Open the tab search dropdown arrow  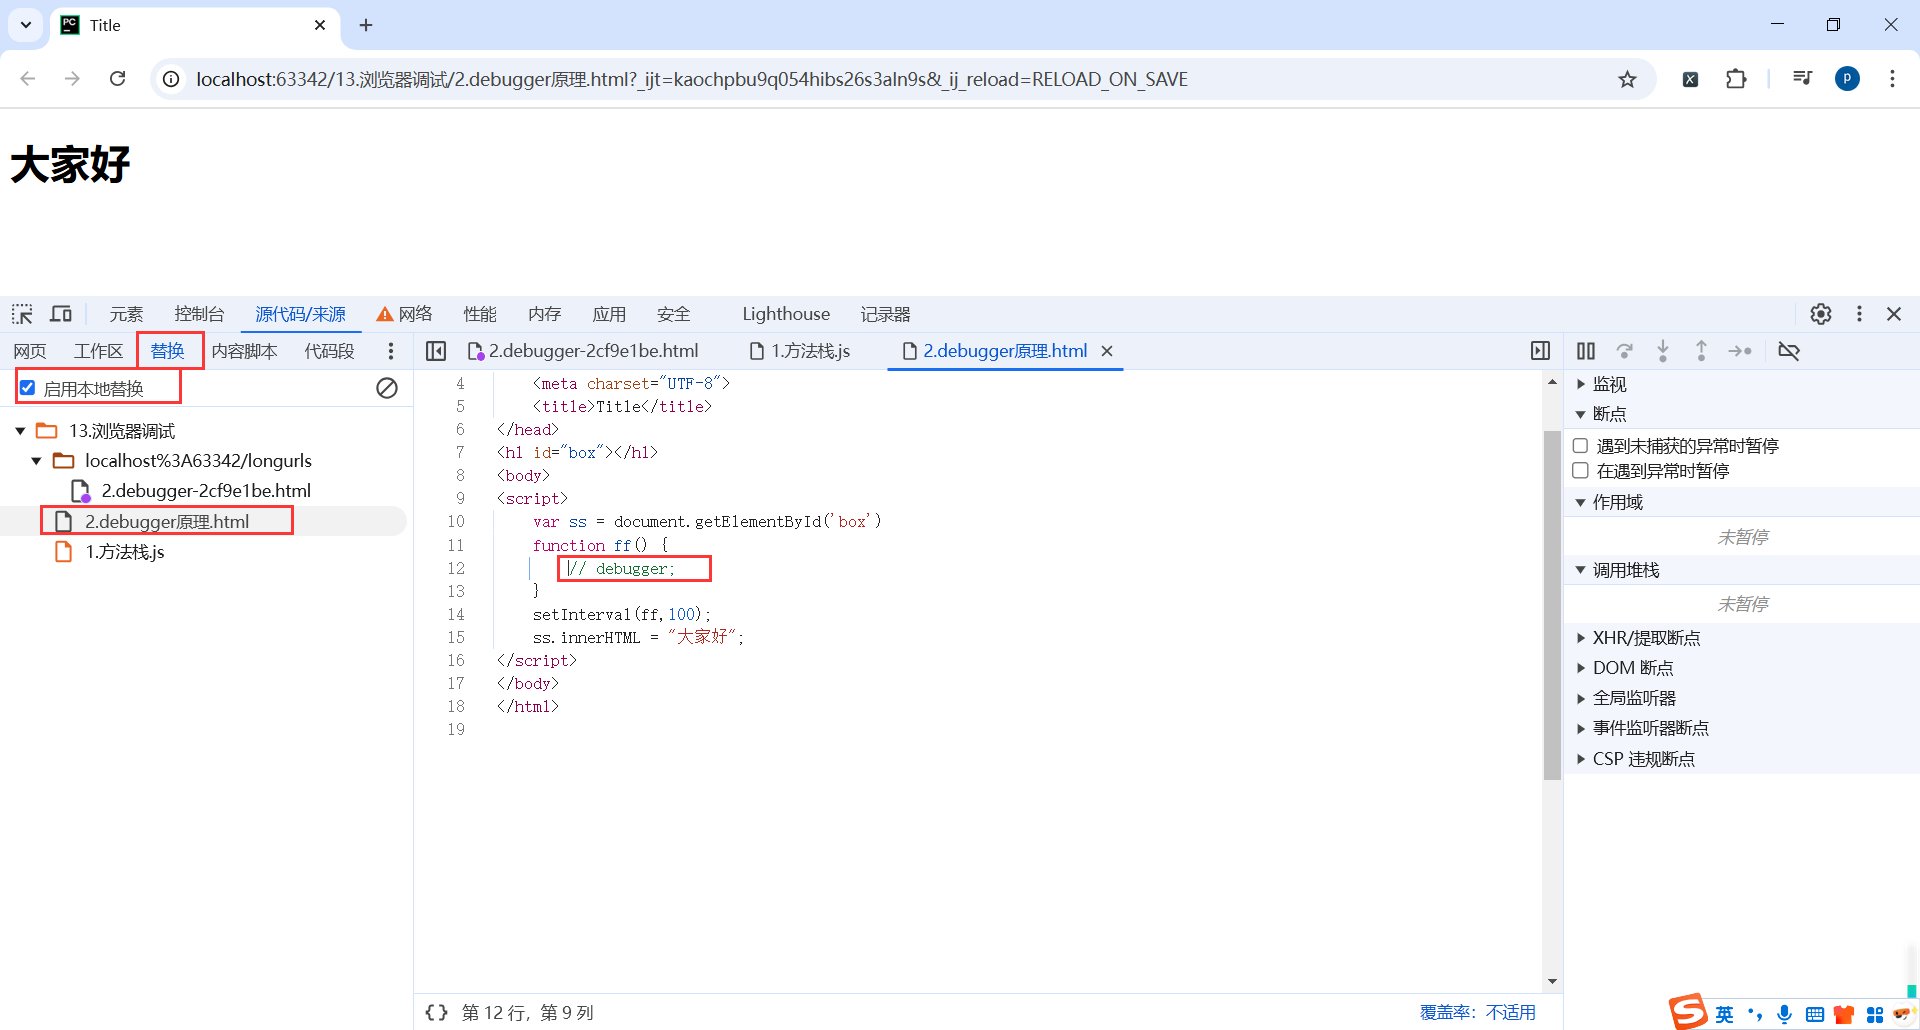[x=26, y=25]
